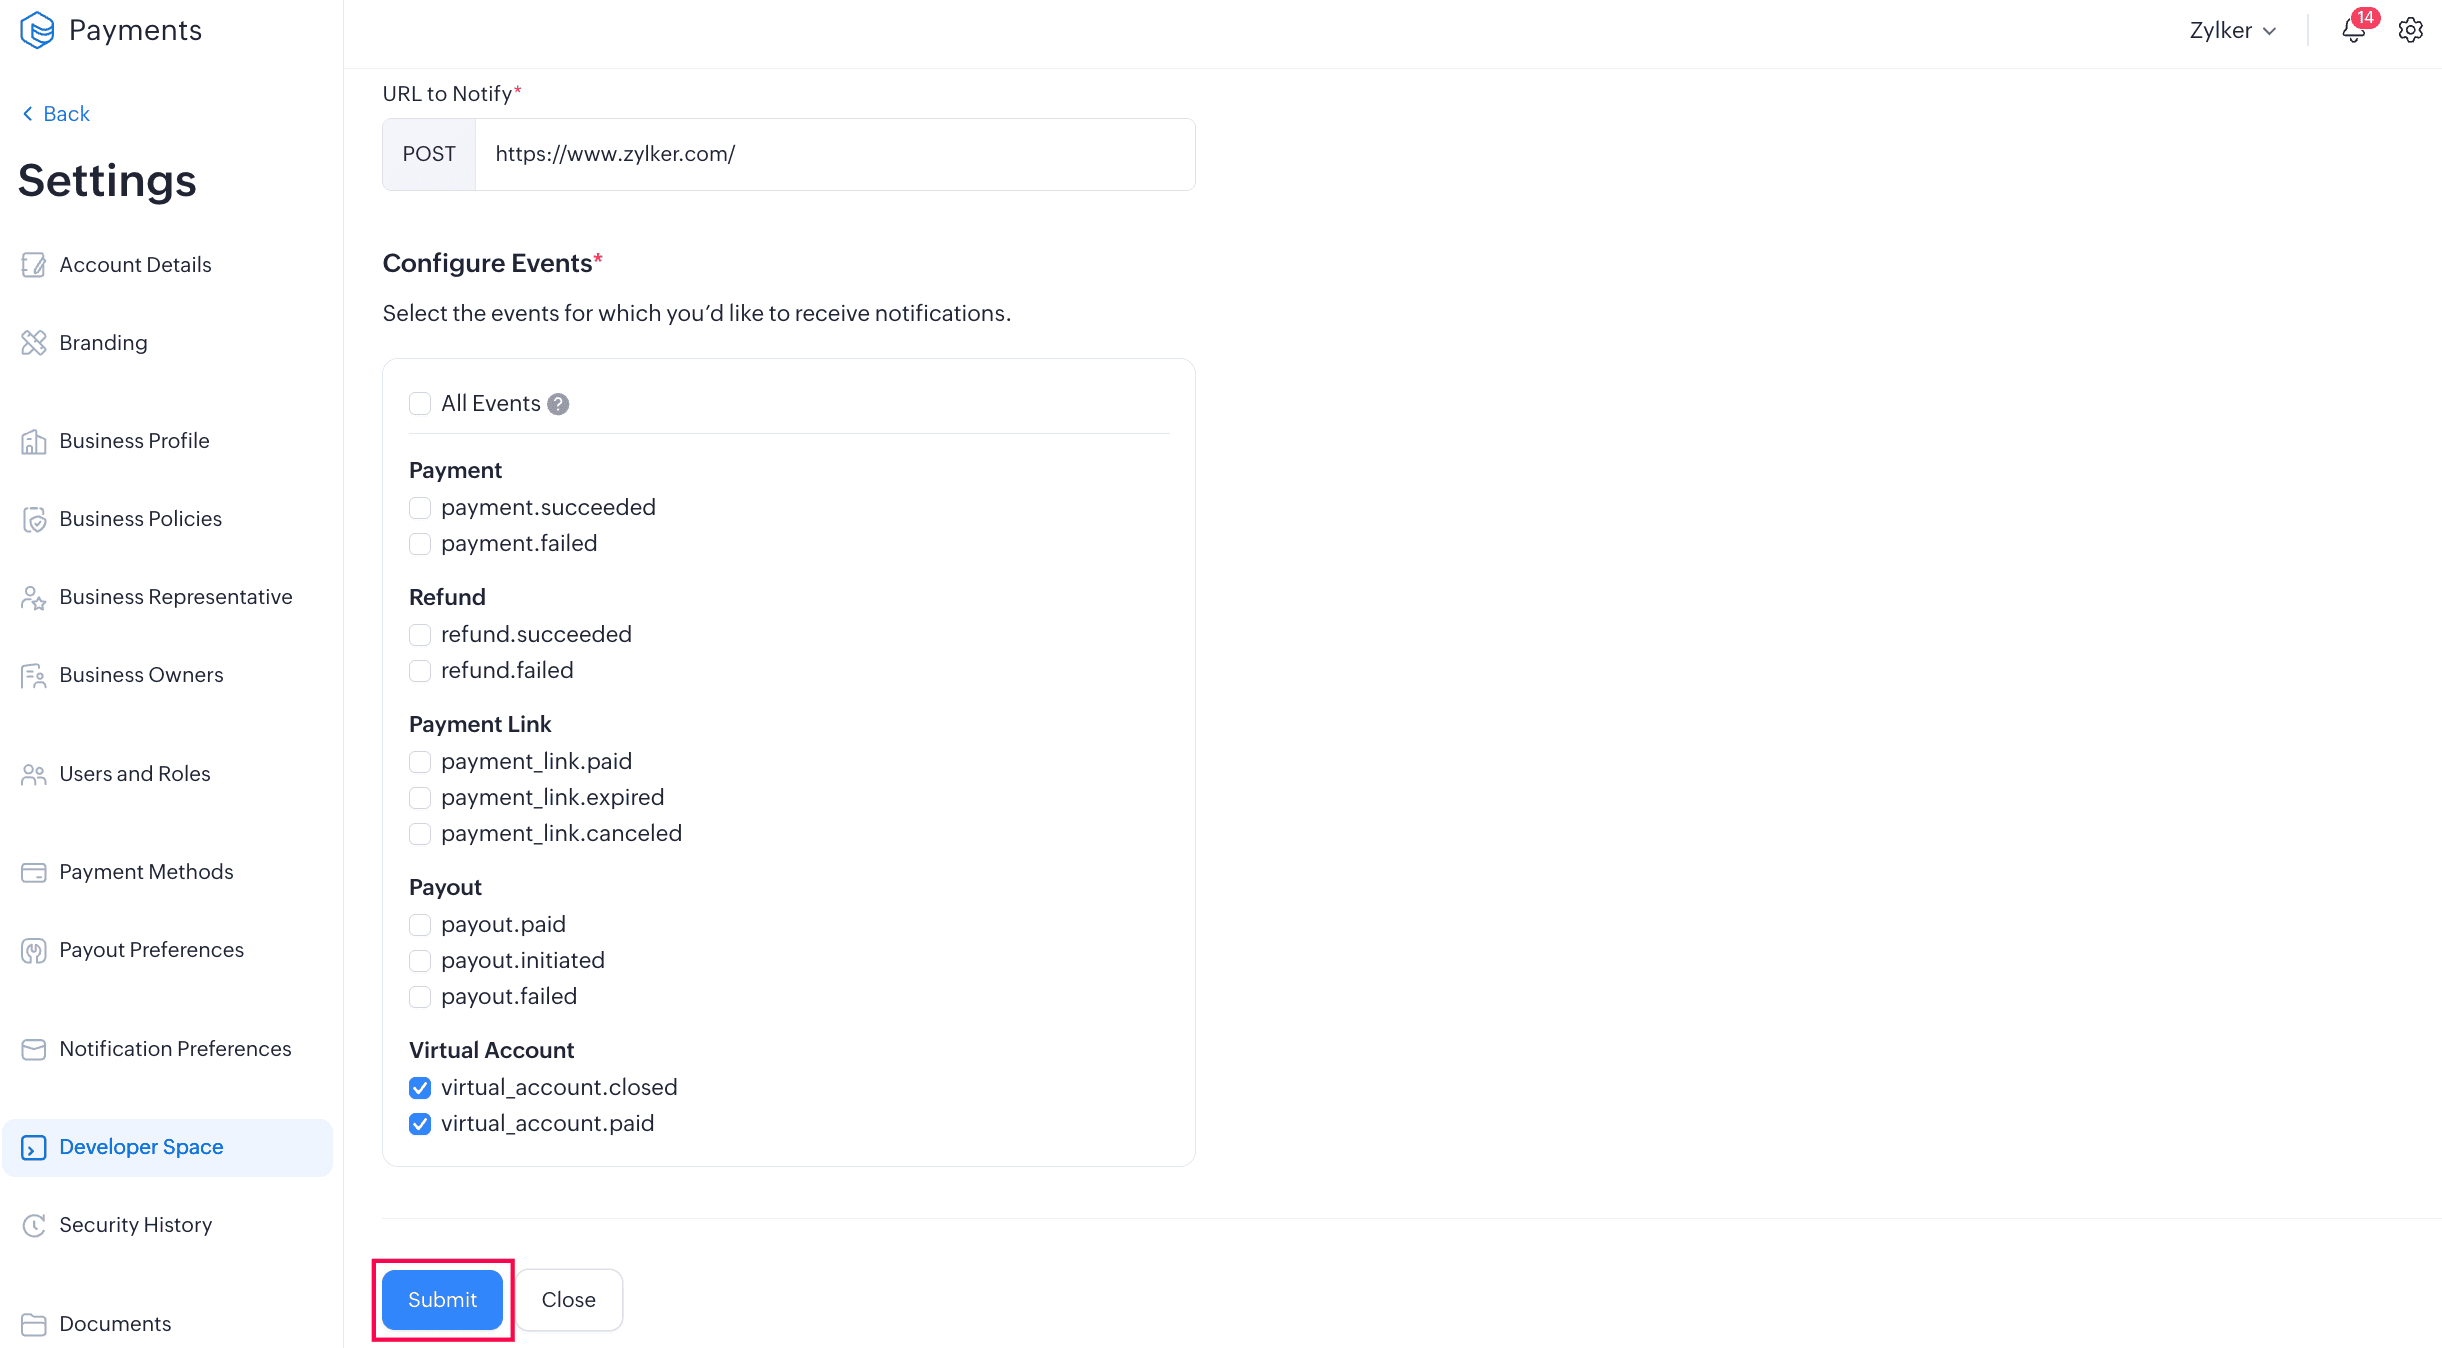Viewport: 2442px width, 1348px height.
Task: Check the payment.succeeded event
Action: pos(420,508)
